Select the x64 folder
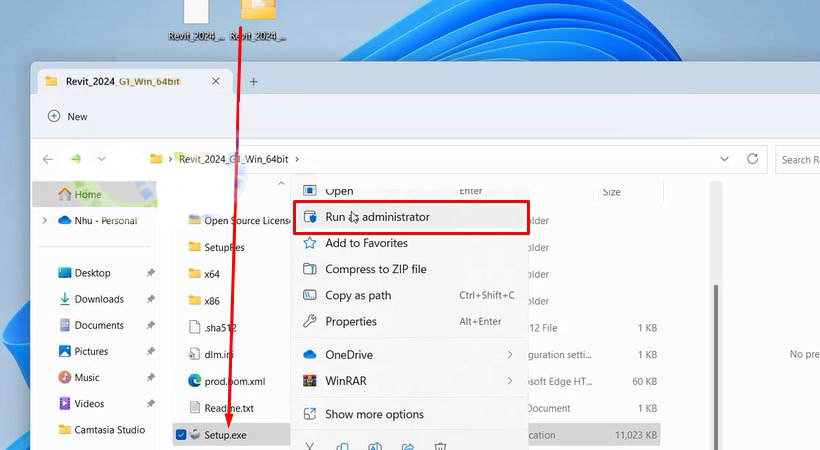Screen dimensions: 820x450 (212, 274)
